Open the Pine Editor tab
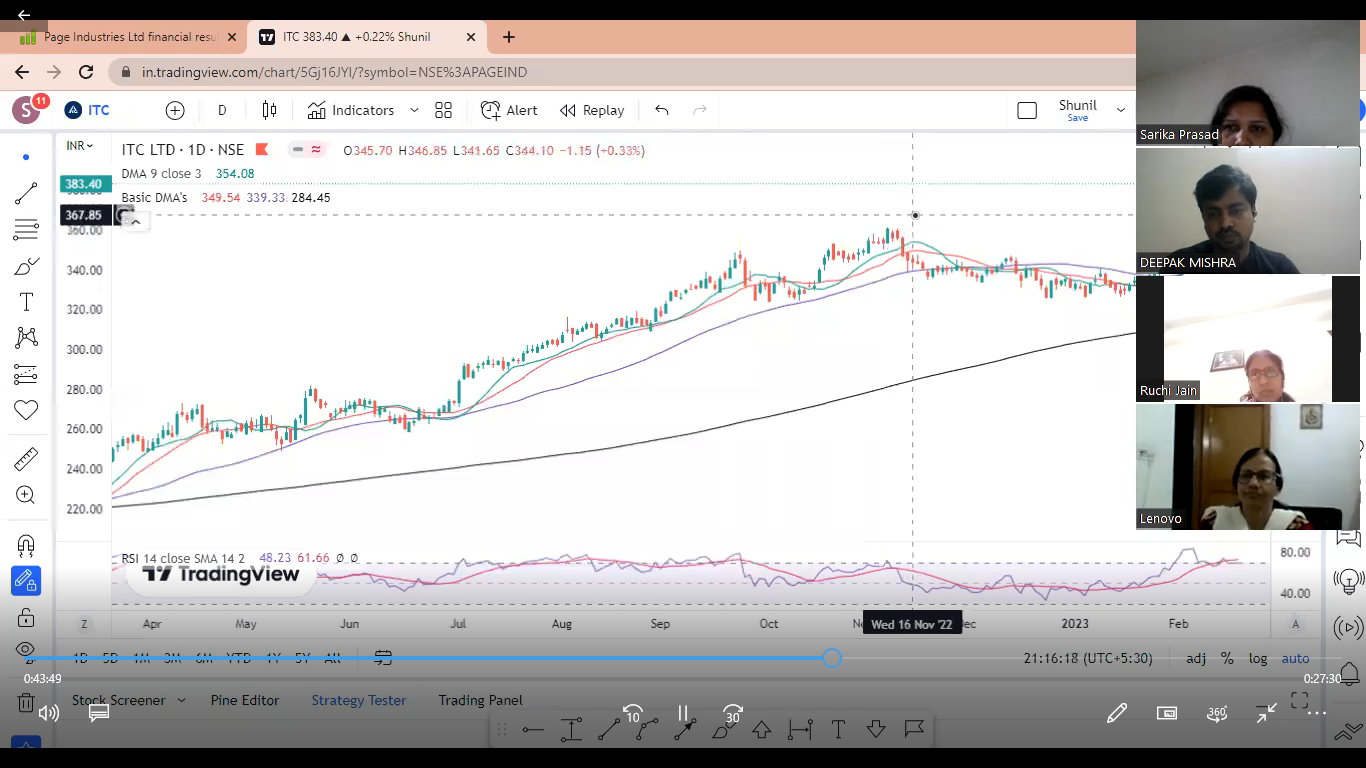Viewport: 1366px width, 768px height. click(245, 700)
